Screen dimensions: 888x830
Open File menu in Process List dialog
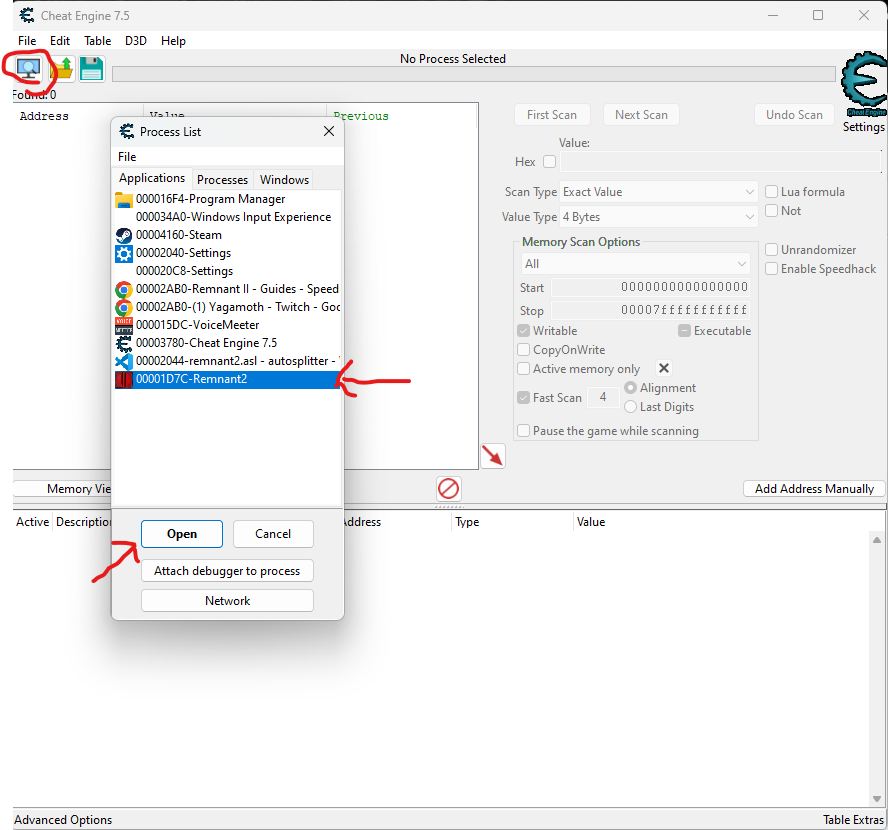click(x=127, y=157)
